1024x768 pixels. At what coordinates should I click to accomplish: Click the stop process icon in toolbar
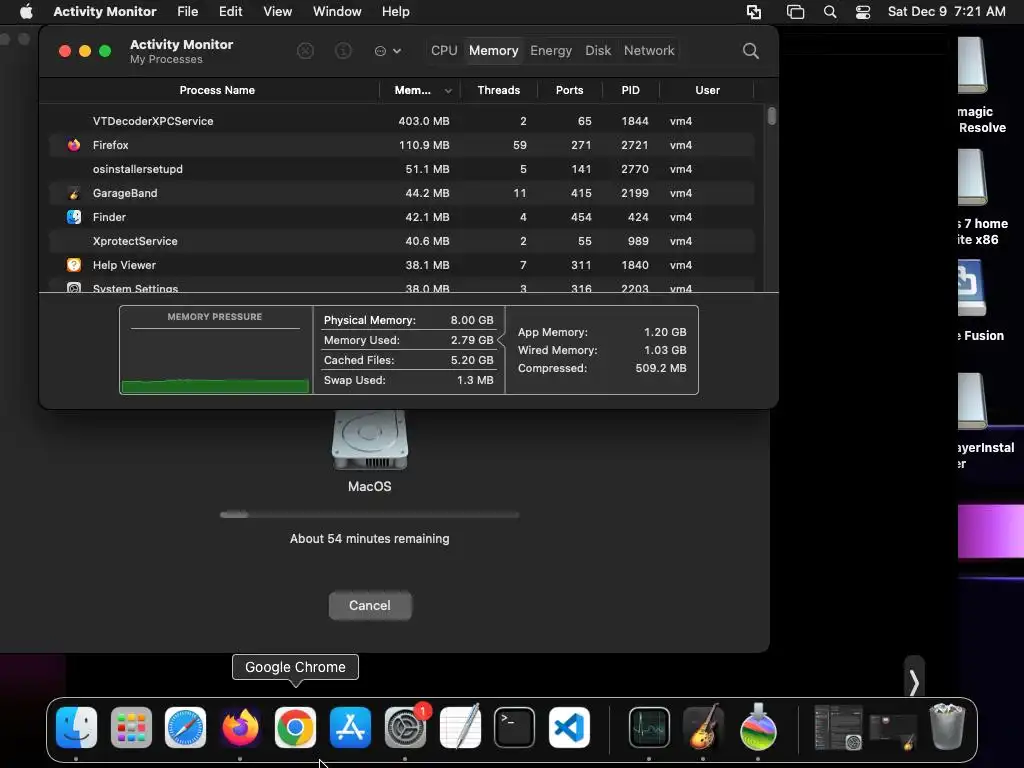pyautogui.click(x=305, y=51)
